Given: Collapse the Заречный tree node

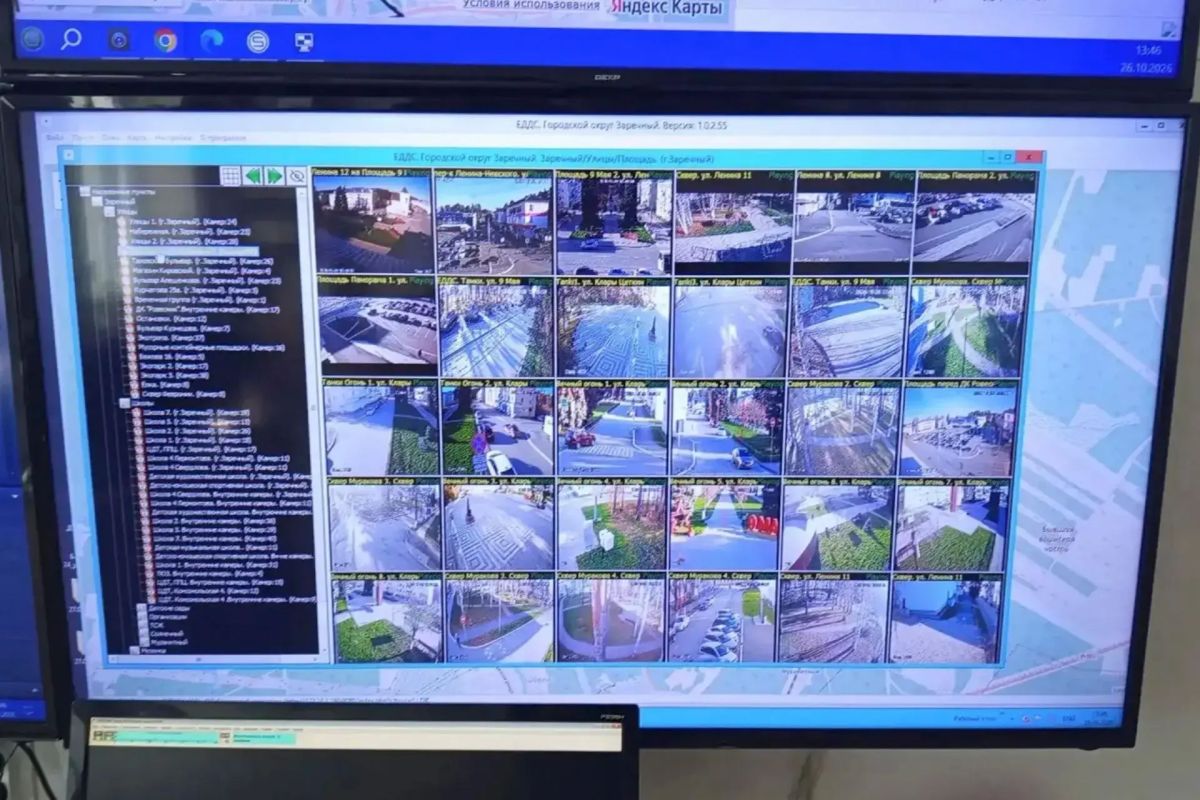Looking at the screenshot, I should click(97, 202).
